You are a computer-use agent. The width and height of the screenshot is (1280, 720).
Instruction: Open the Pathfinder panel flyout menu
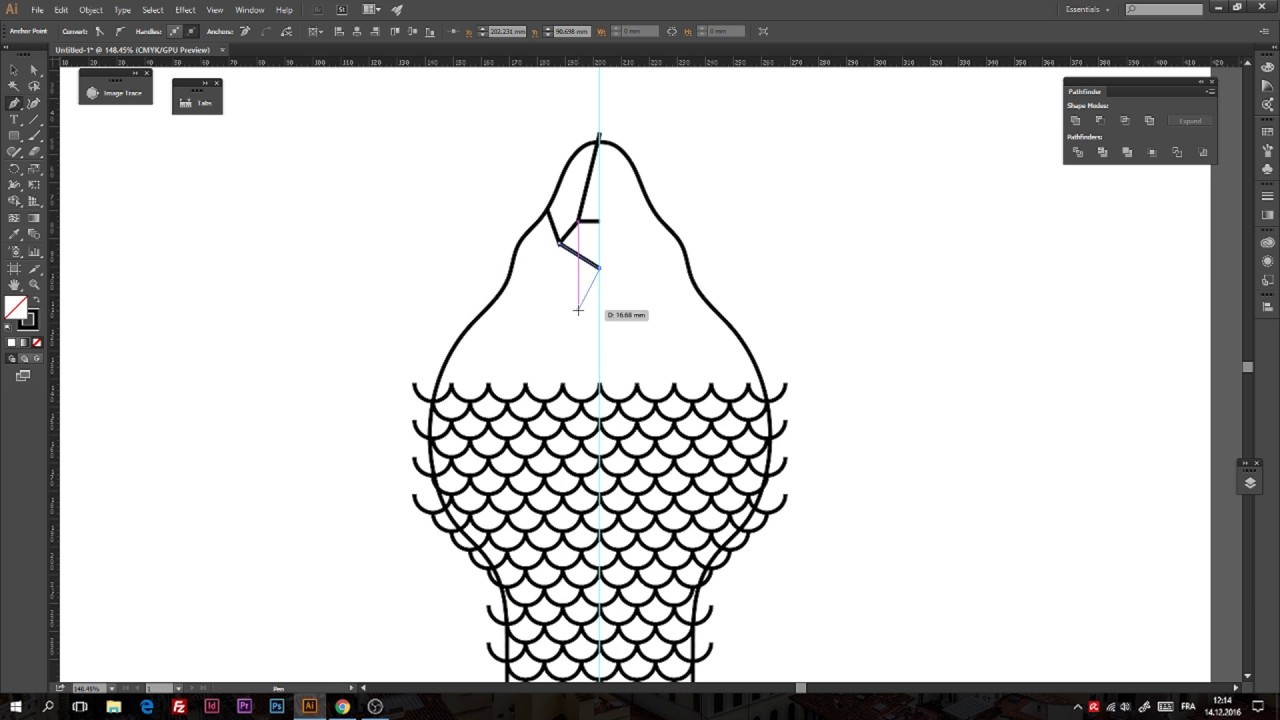click(1210, 92)
